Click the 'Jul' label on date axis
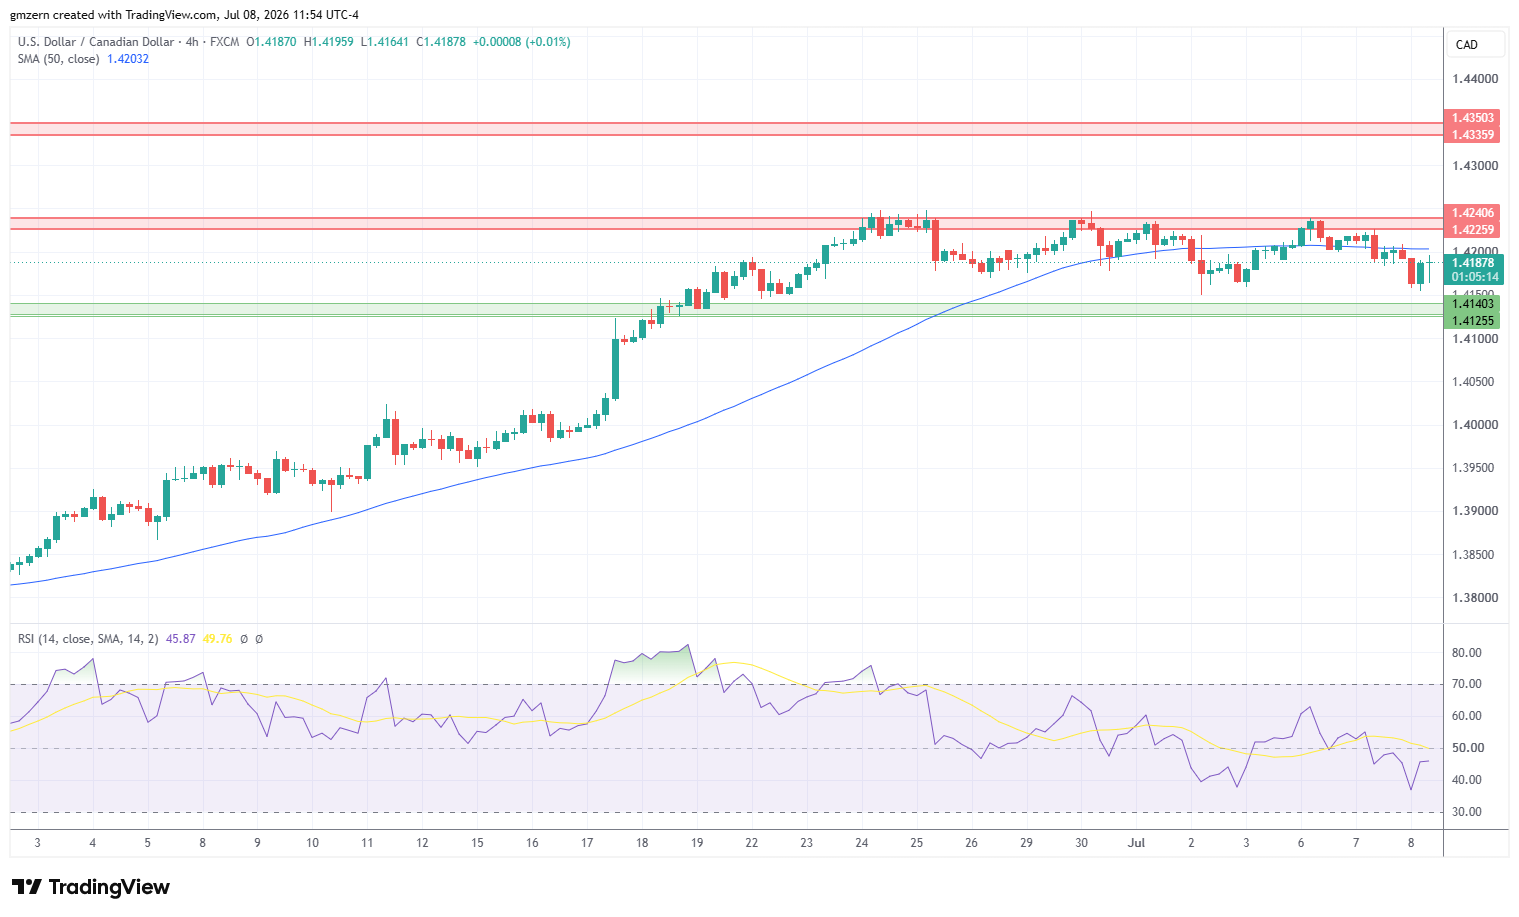 tap(1136, 843)
